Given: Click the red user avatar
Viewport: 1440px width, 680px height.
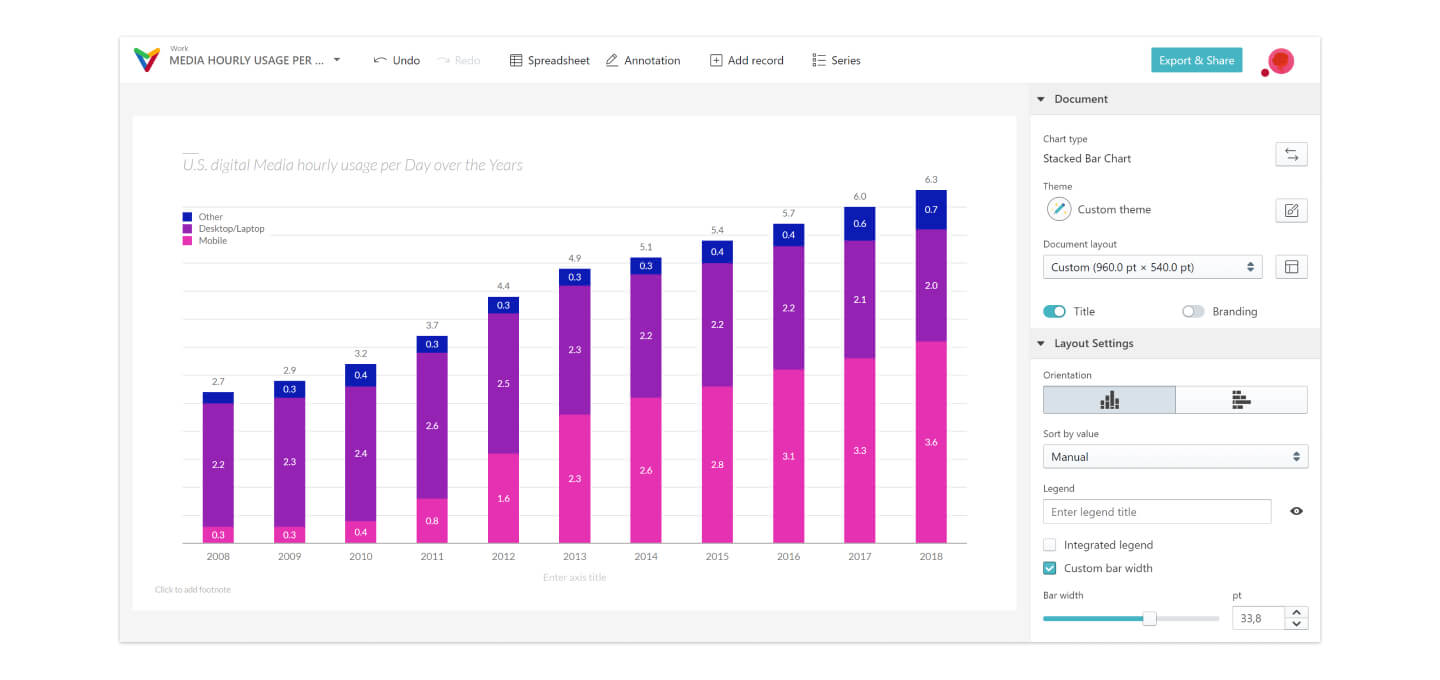Looking at the screenshot, I should [1280, 61].
